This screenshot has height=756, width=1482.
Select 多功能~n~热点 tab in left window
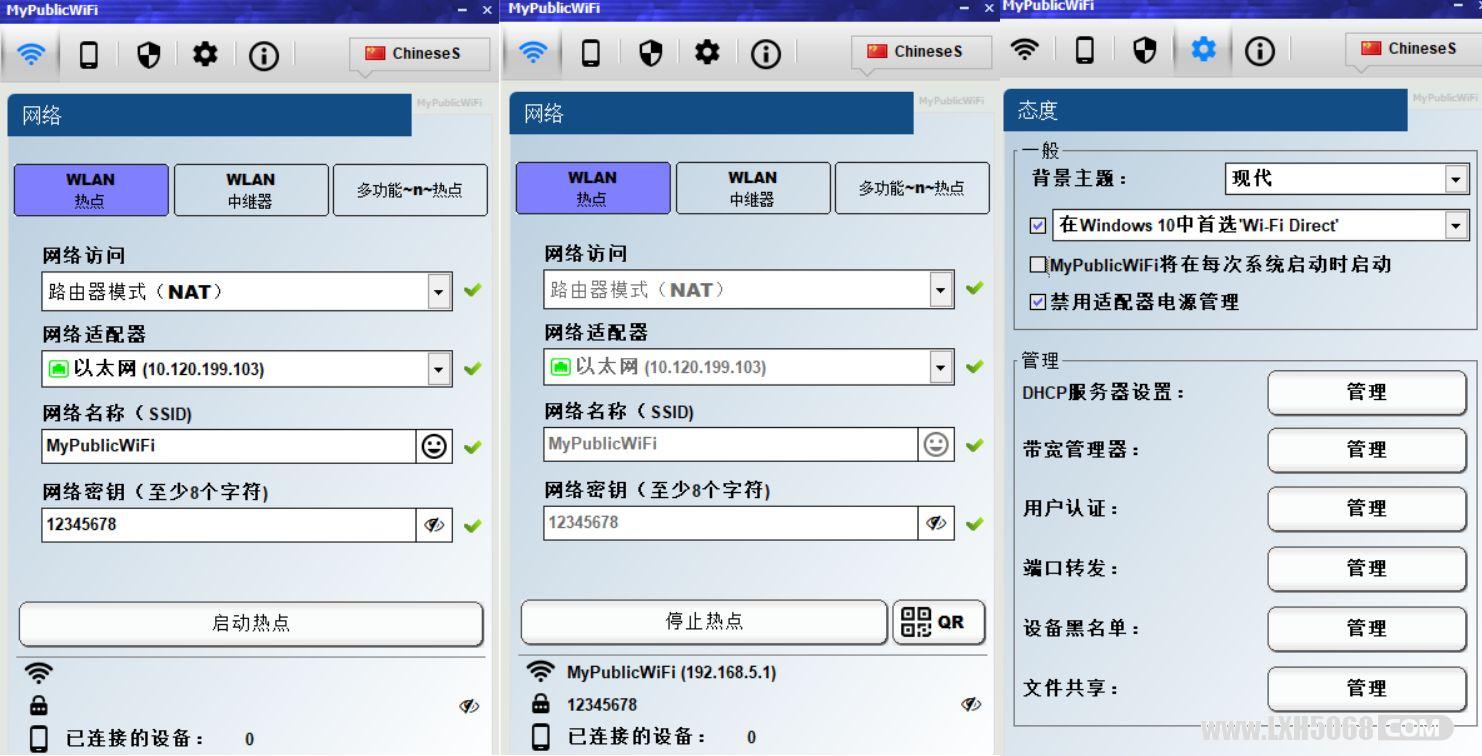410,190
